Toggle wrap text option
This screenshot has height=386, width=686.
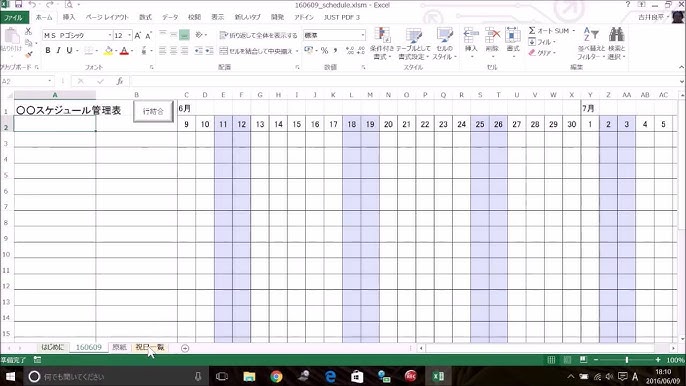point(259,35)
